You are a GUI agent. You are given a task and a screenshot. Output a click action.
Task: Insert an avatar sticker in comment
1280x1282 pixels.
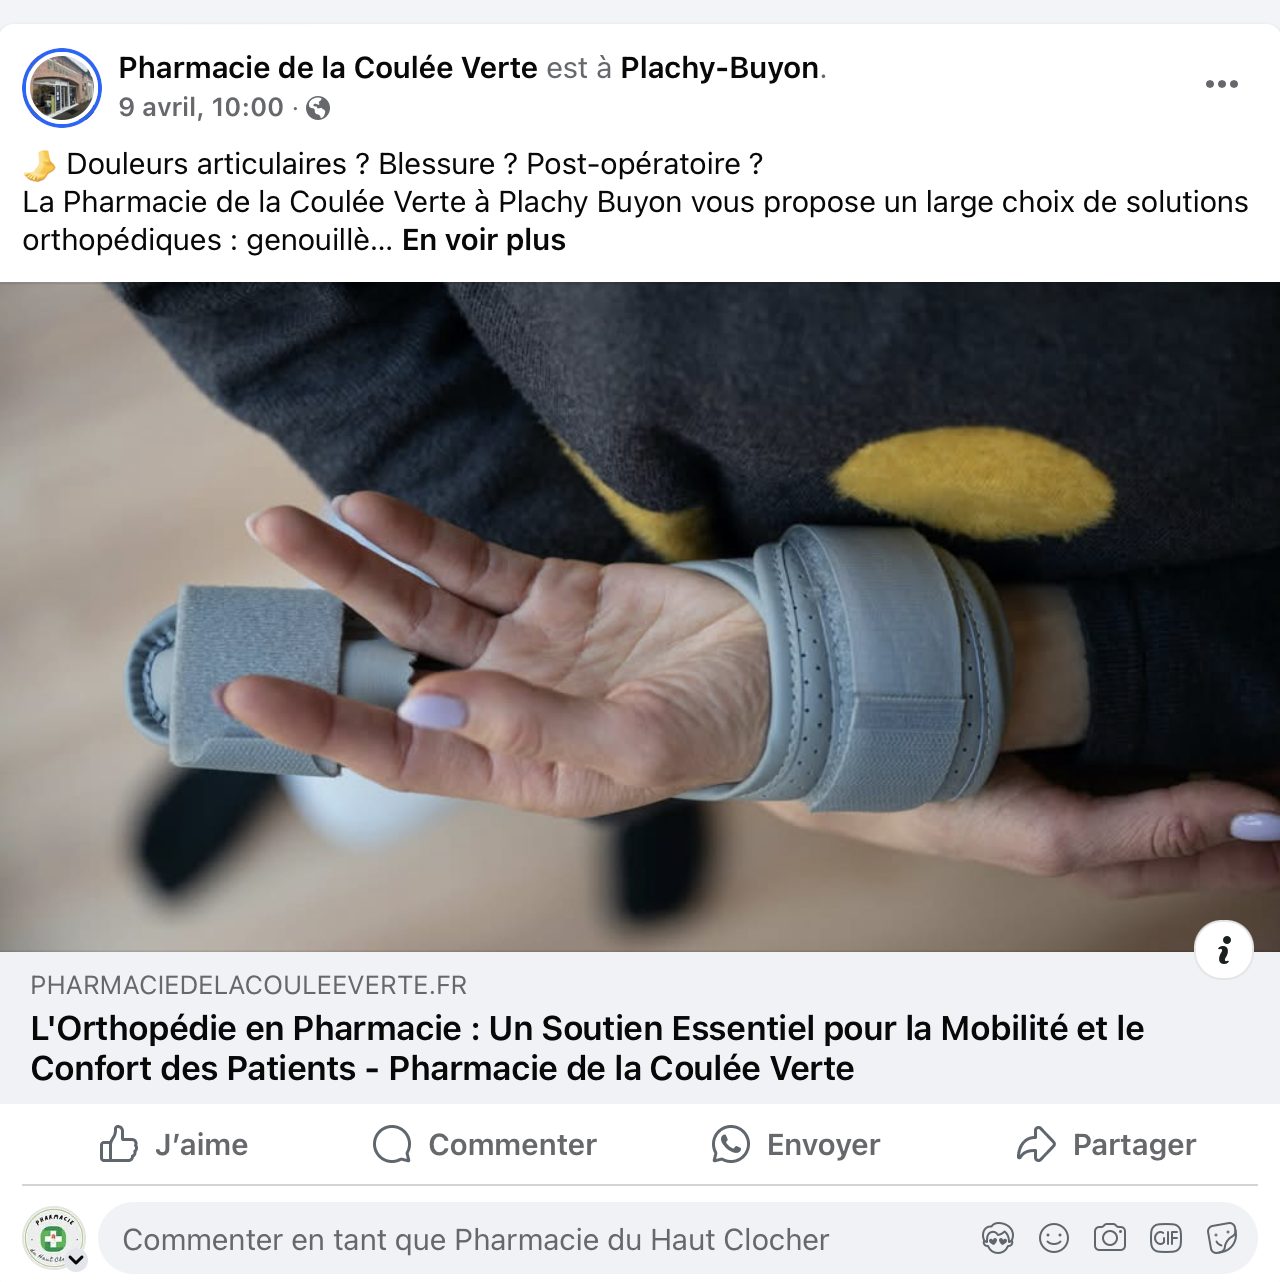[x=998, y=1239]
